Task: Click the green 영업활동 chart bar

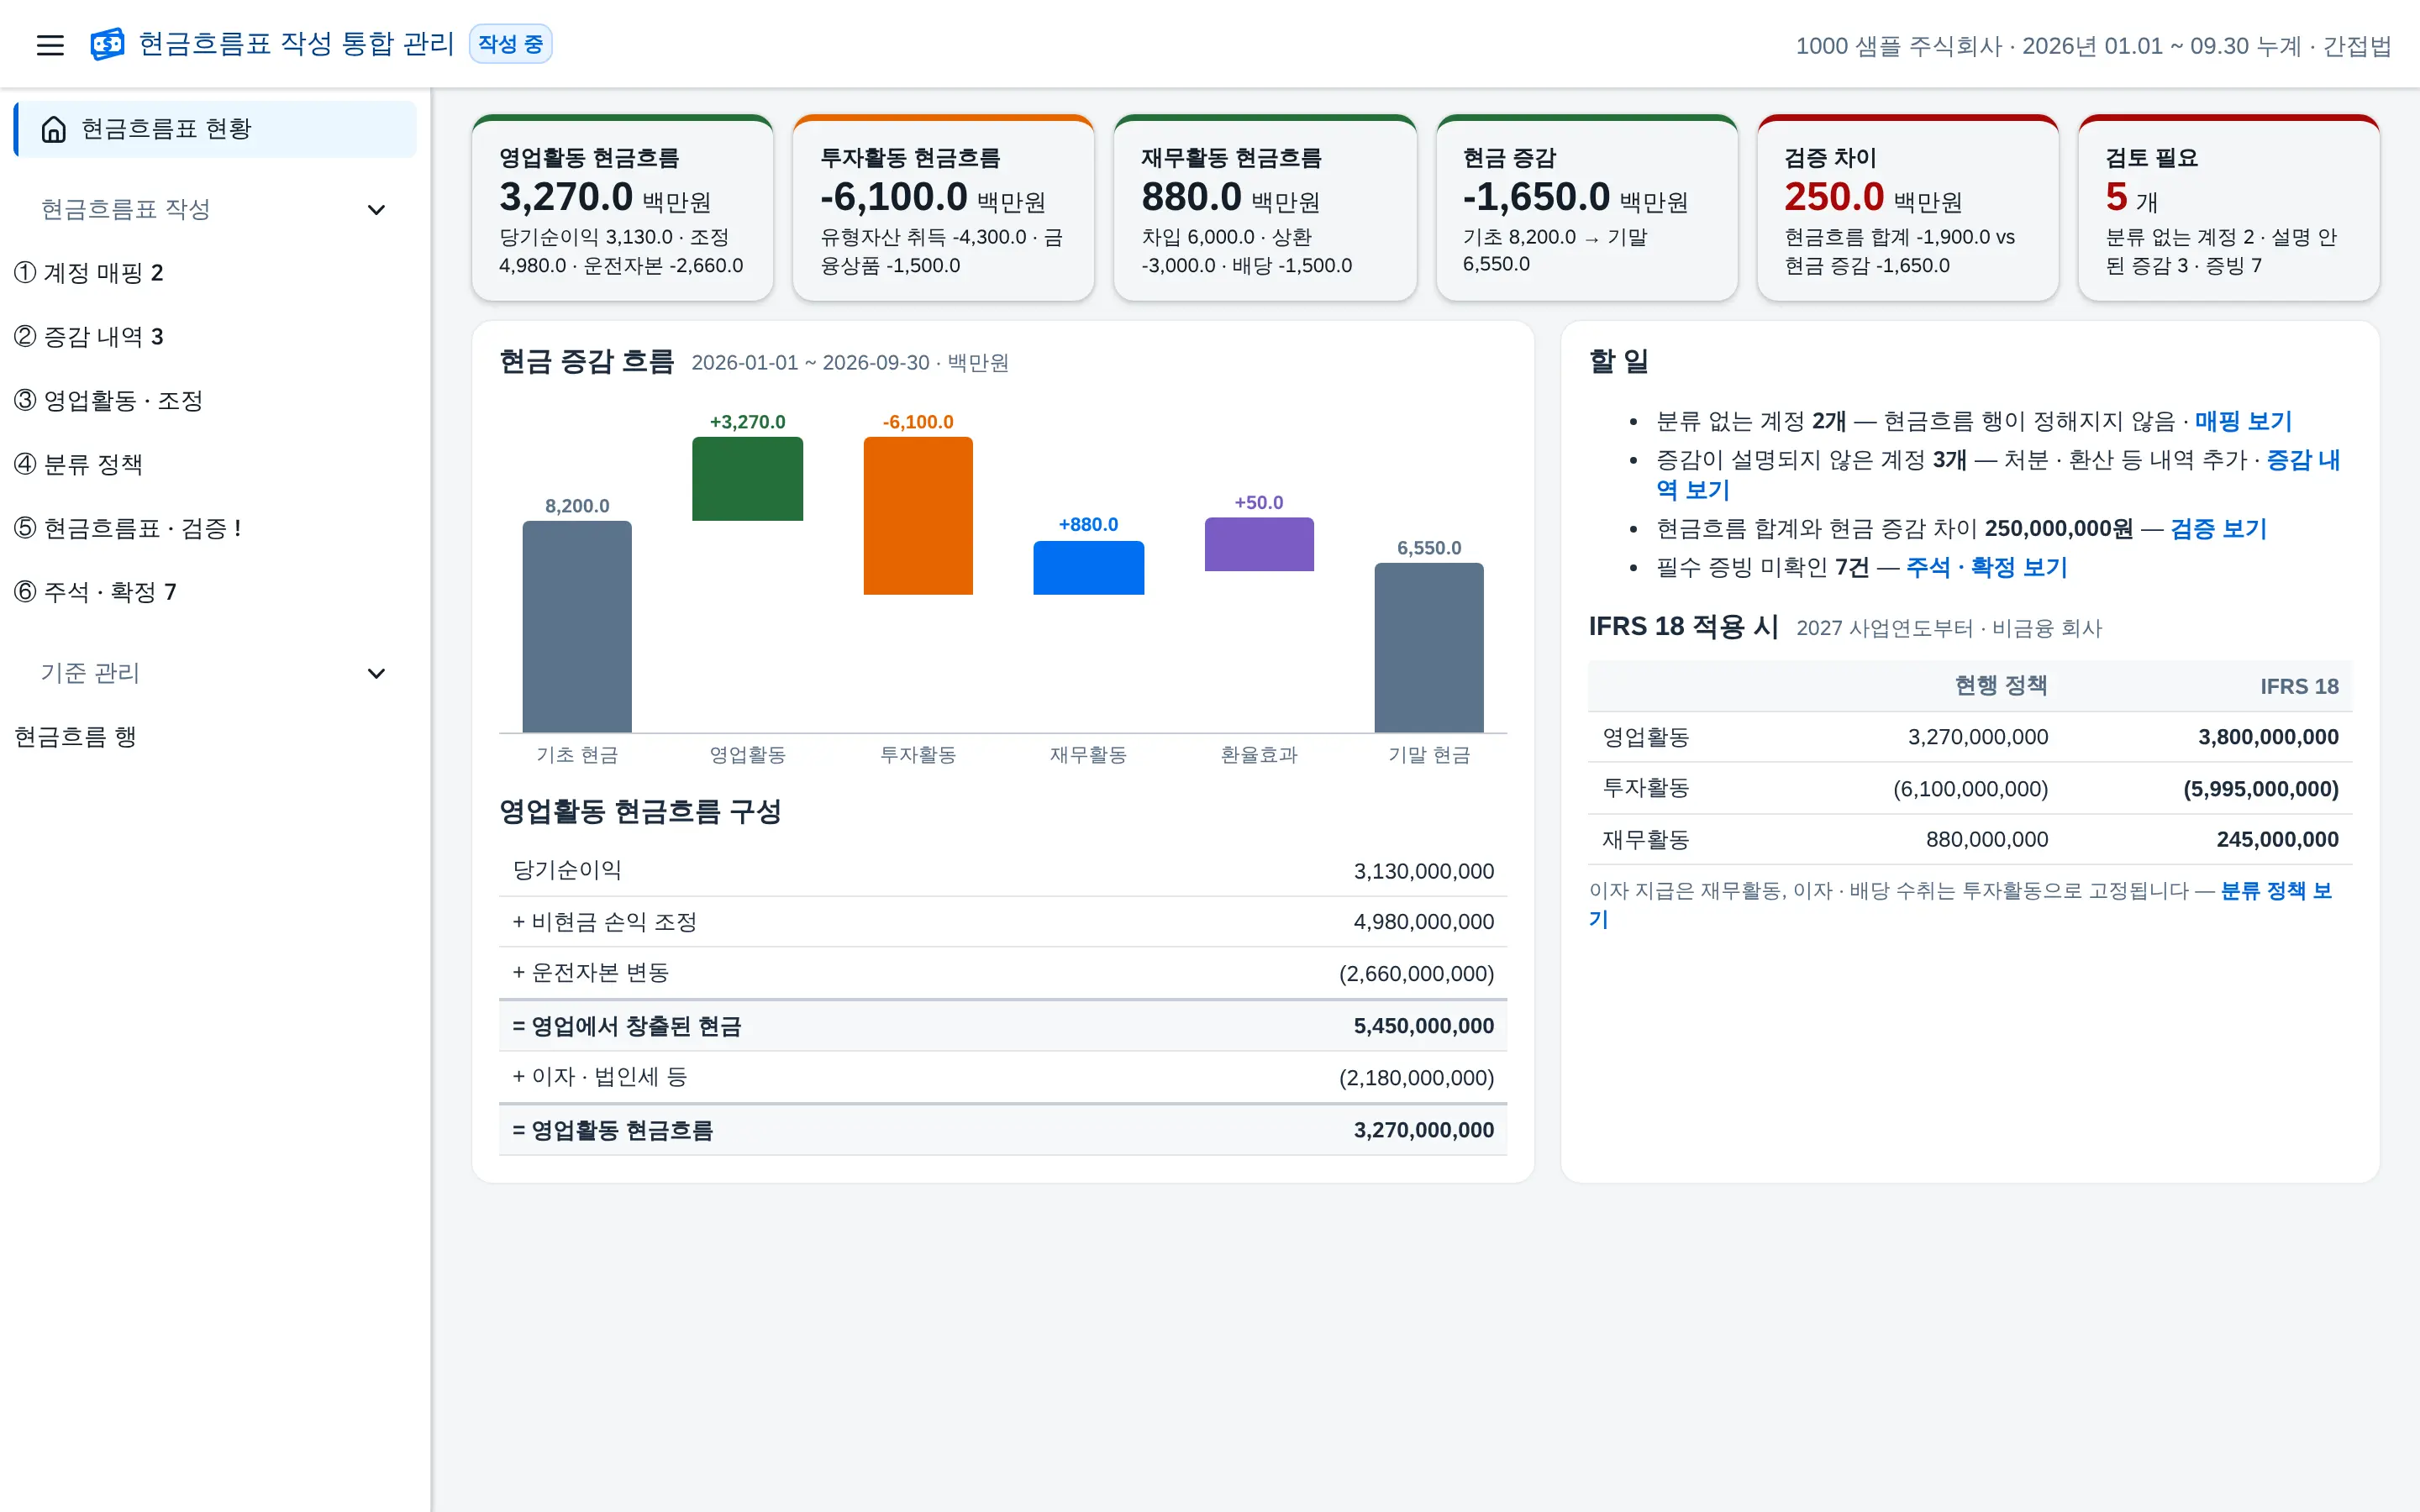Action: tap(747, 479)
